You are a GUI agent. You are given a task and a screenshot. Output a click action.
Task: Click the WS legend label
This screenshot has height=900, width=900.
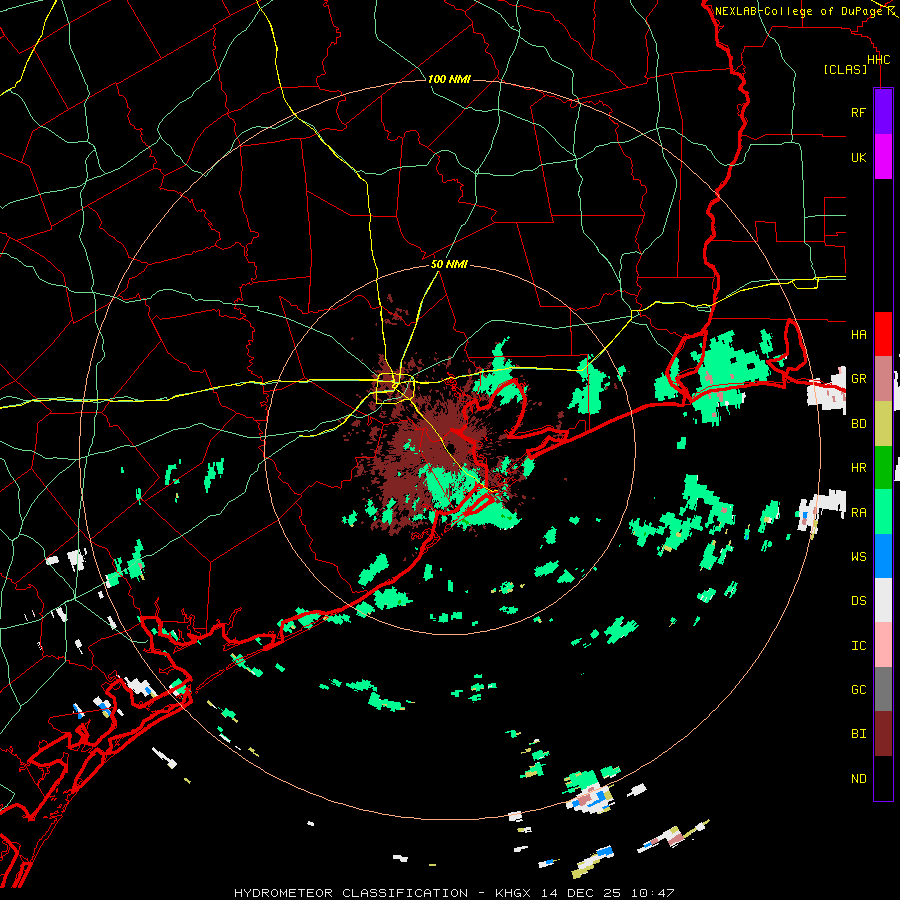tap(858, 557)
